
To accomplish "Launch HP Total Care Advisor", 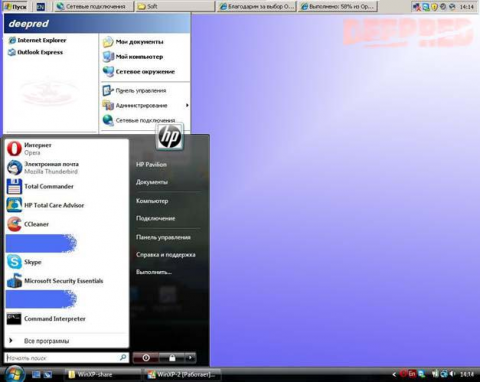I will (x=67, y=205).
